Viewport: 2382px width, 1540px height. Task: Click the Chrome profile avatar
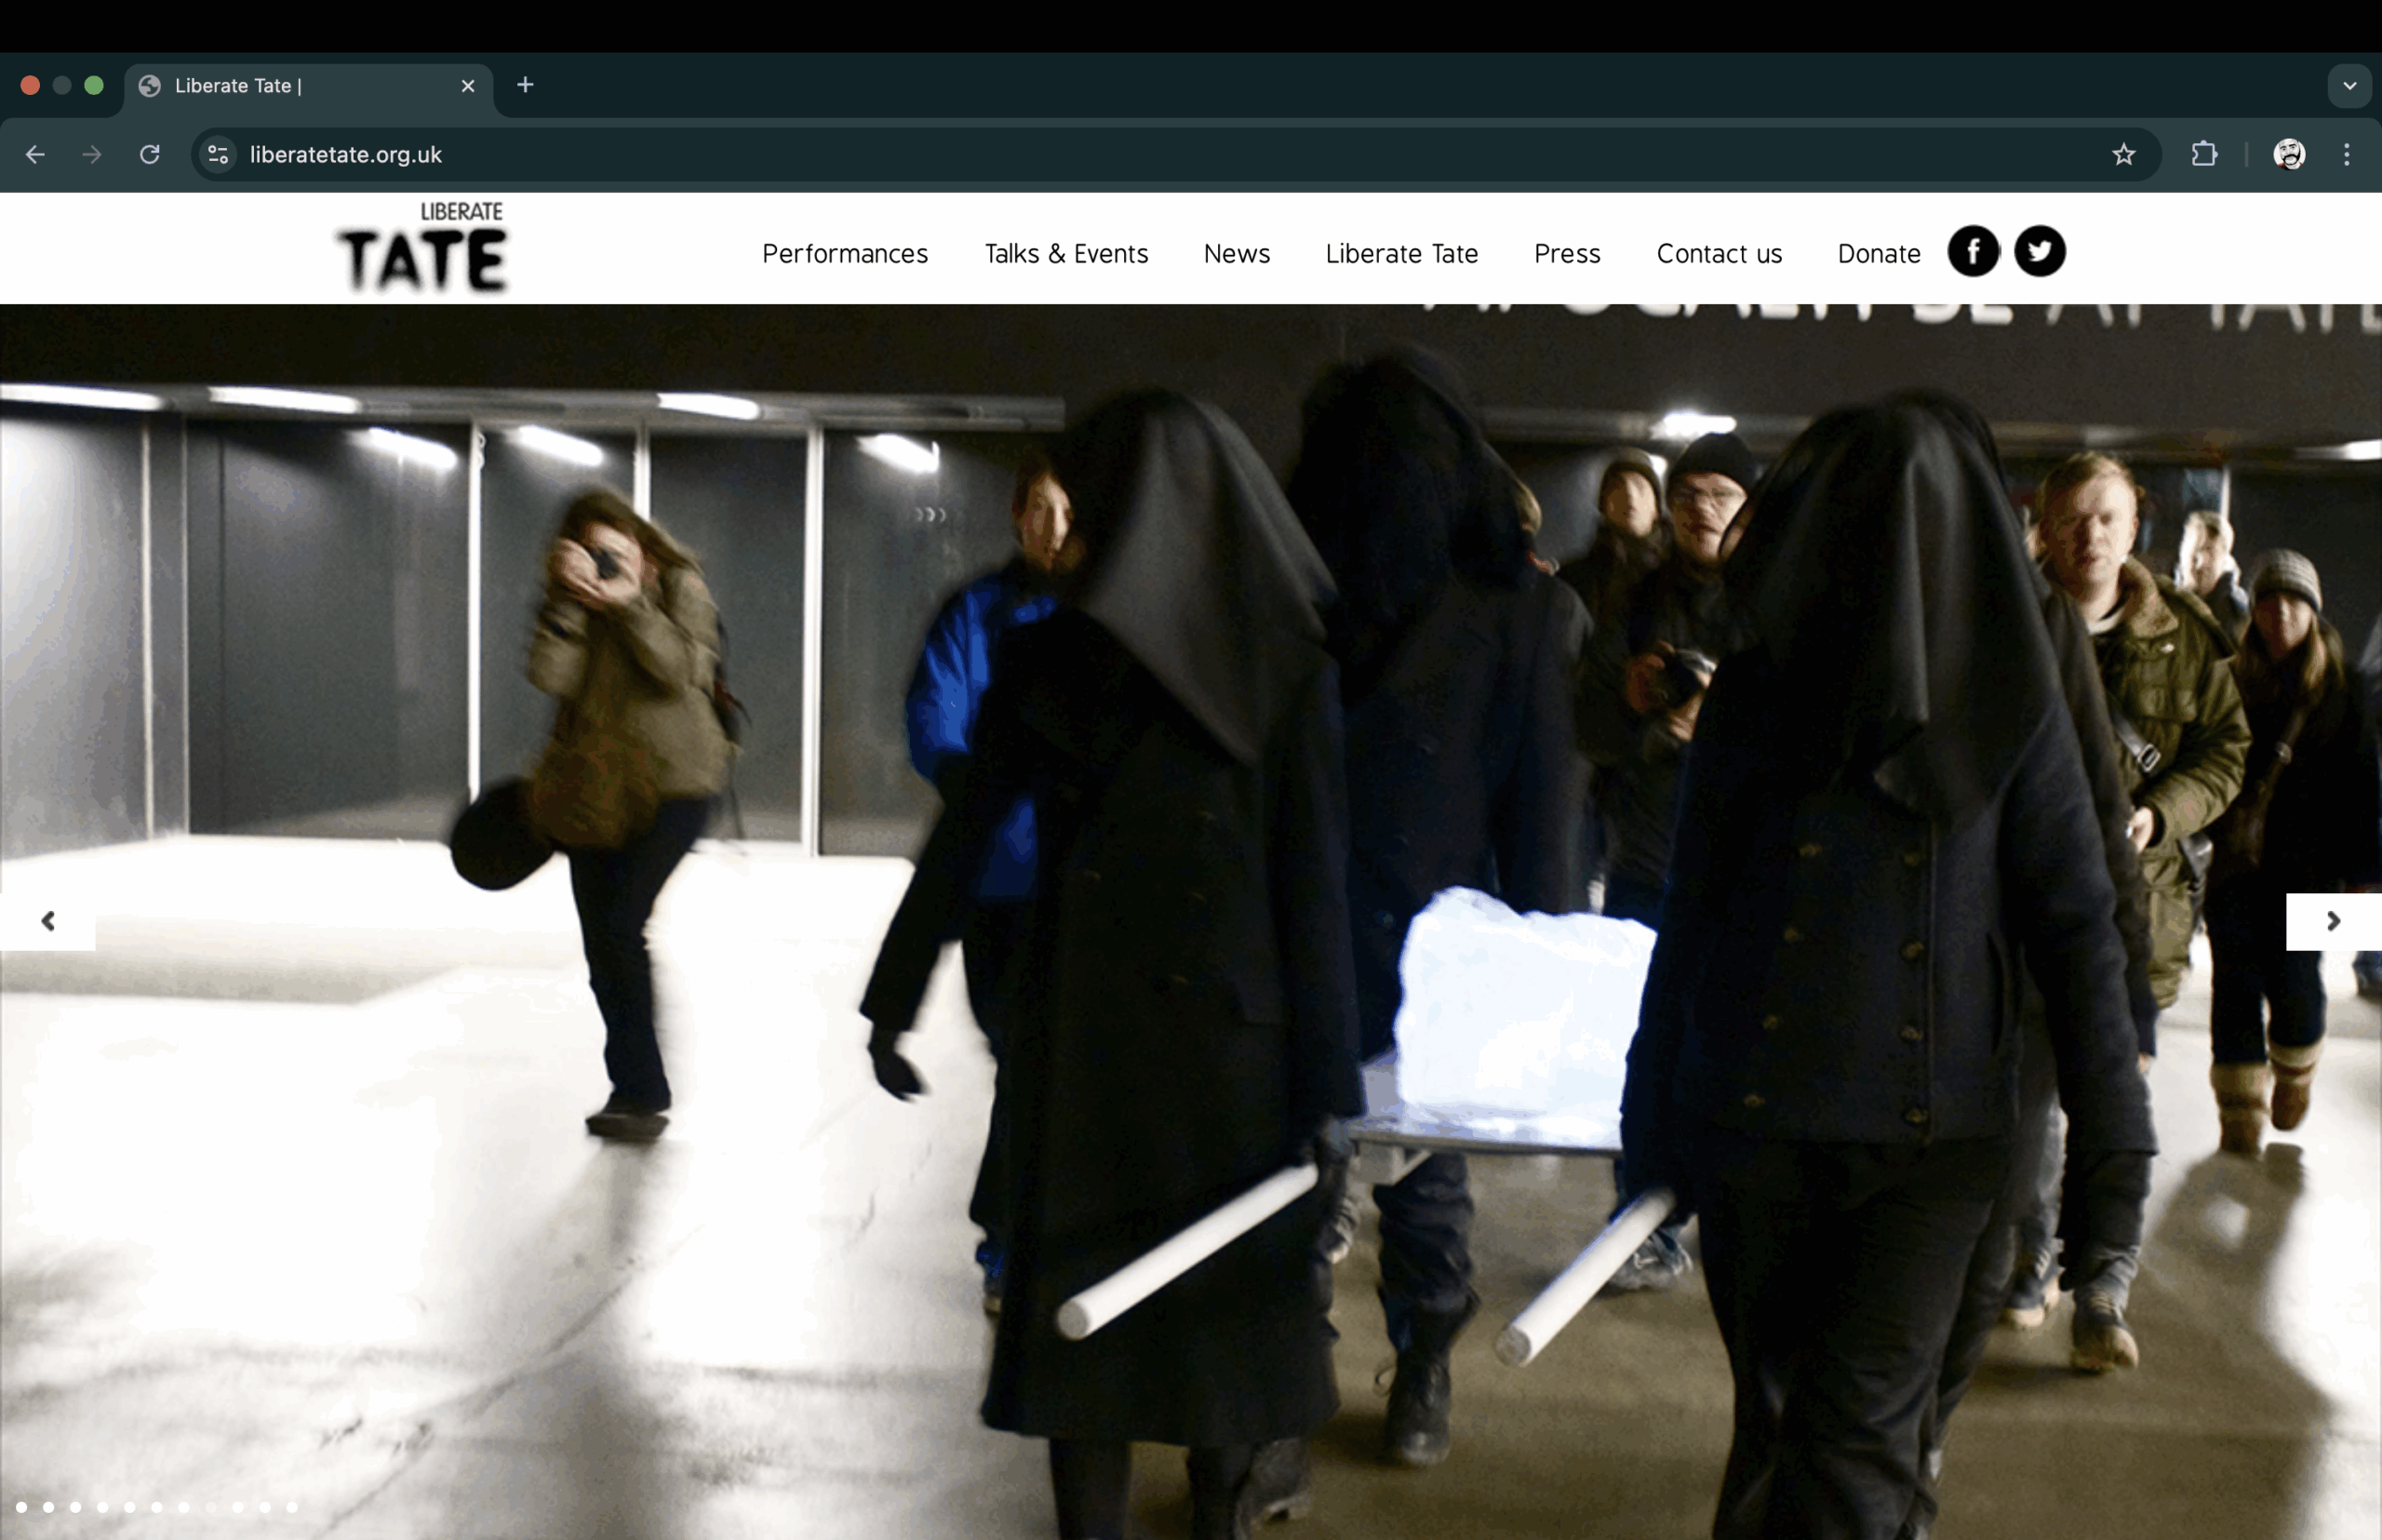coord(2289,154)
